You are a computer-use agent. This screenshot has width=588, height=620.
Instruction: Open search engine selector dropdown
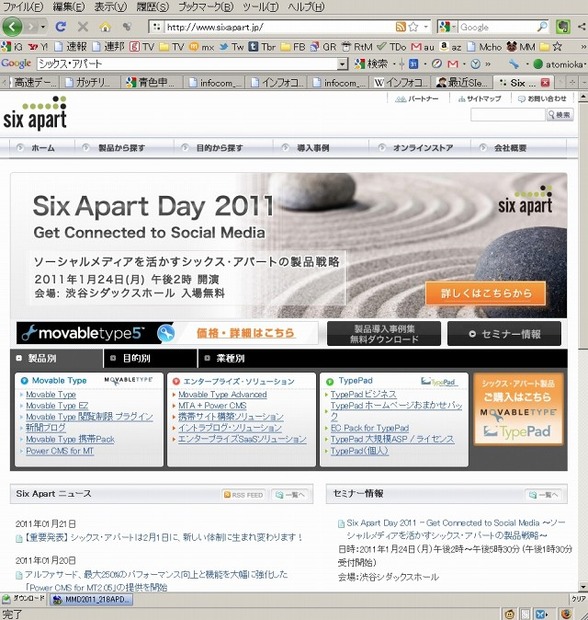[x=448, y=26]
